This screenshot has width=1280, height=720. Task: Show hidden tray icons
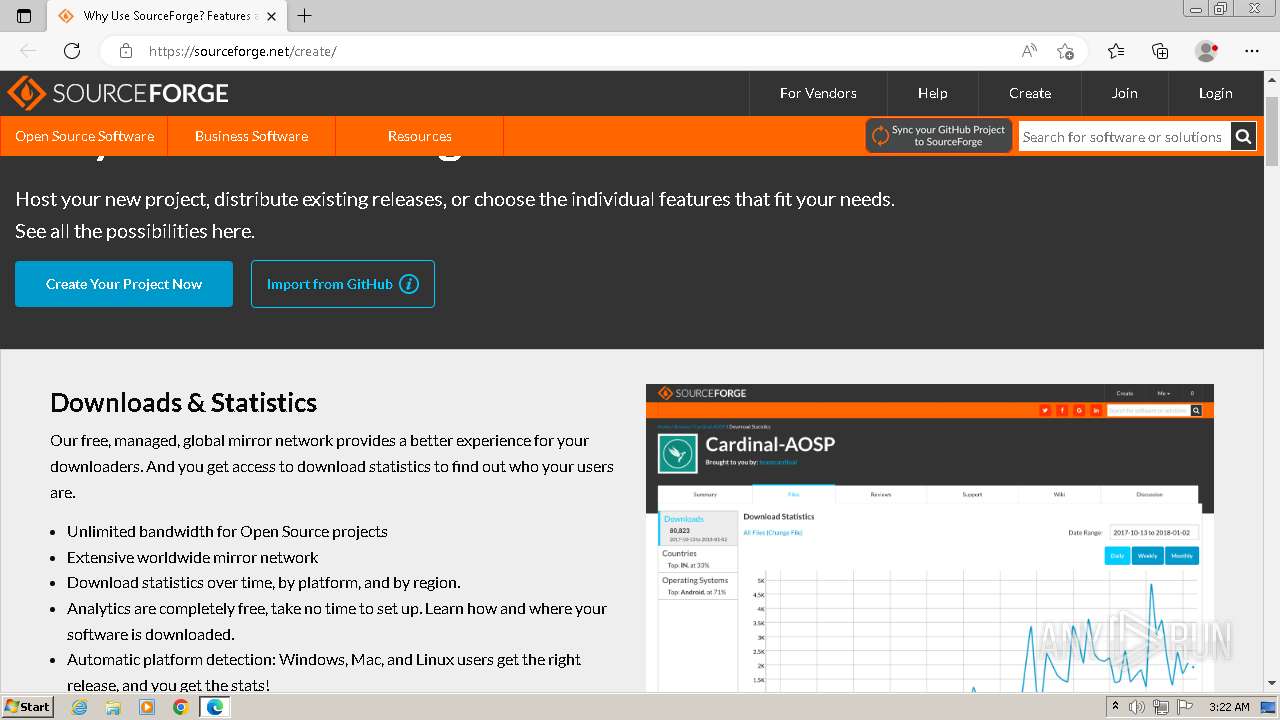pyautogui.click(x=1115, y=707)
